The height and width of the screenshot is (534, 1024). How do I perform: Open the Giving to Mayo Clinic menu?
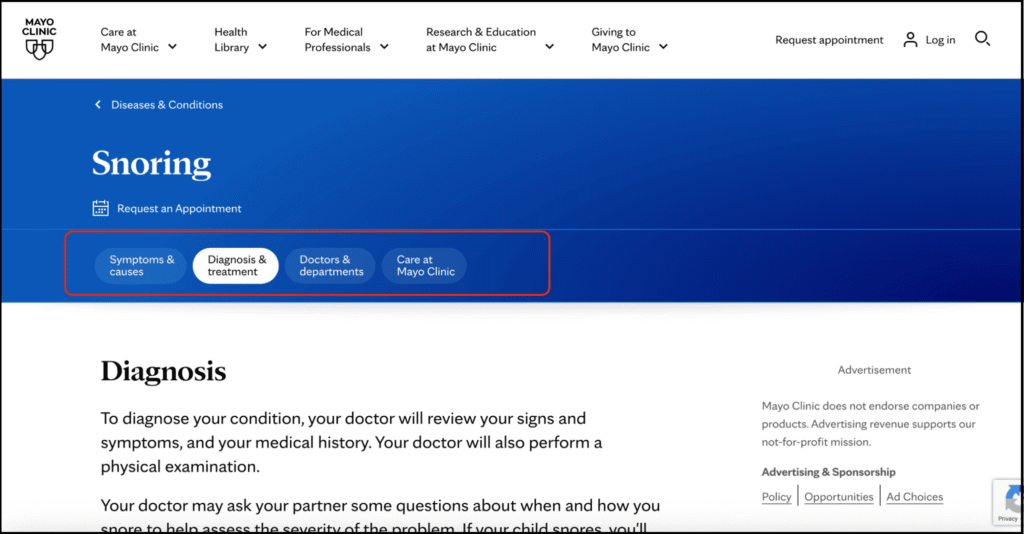click(630, 40)
